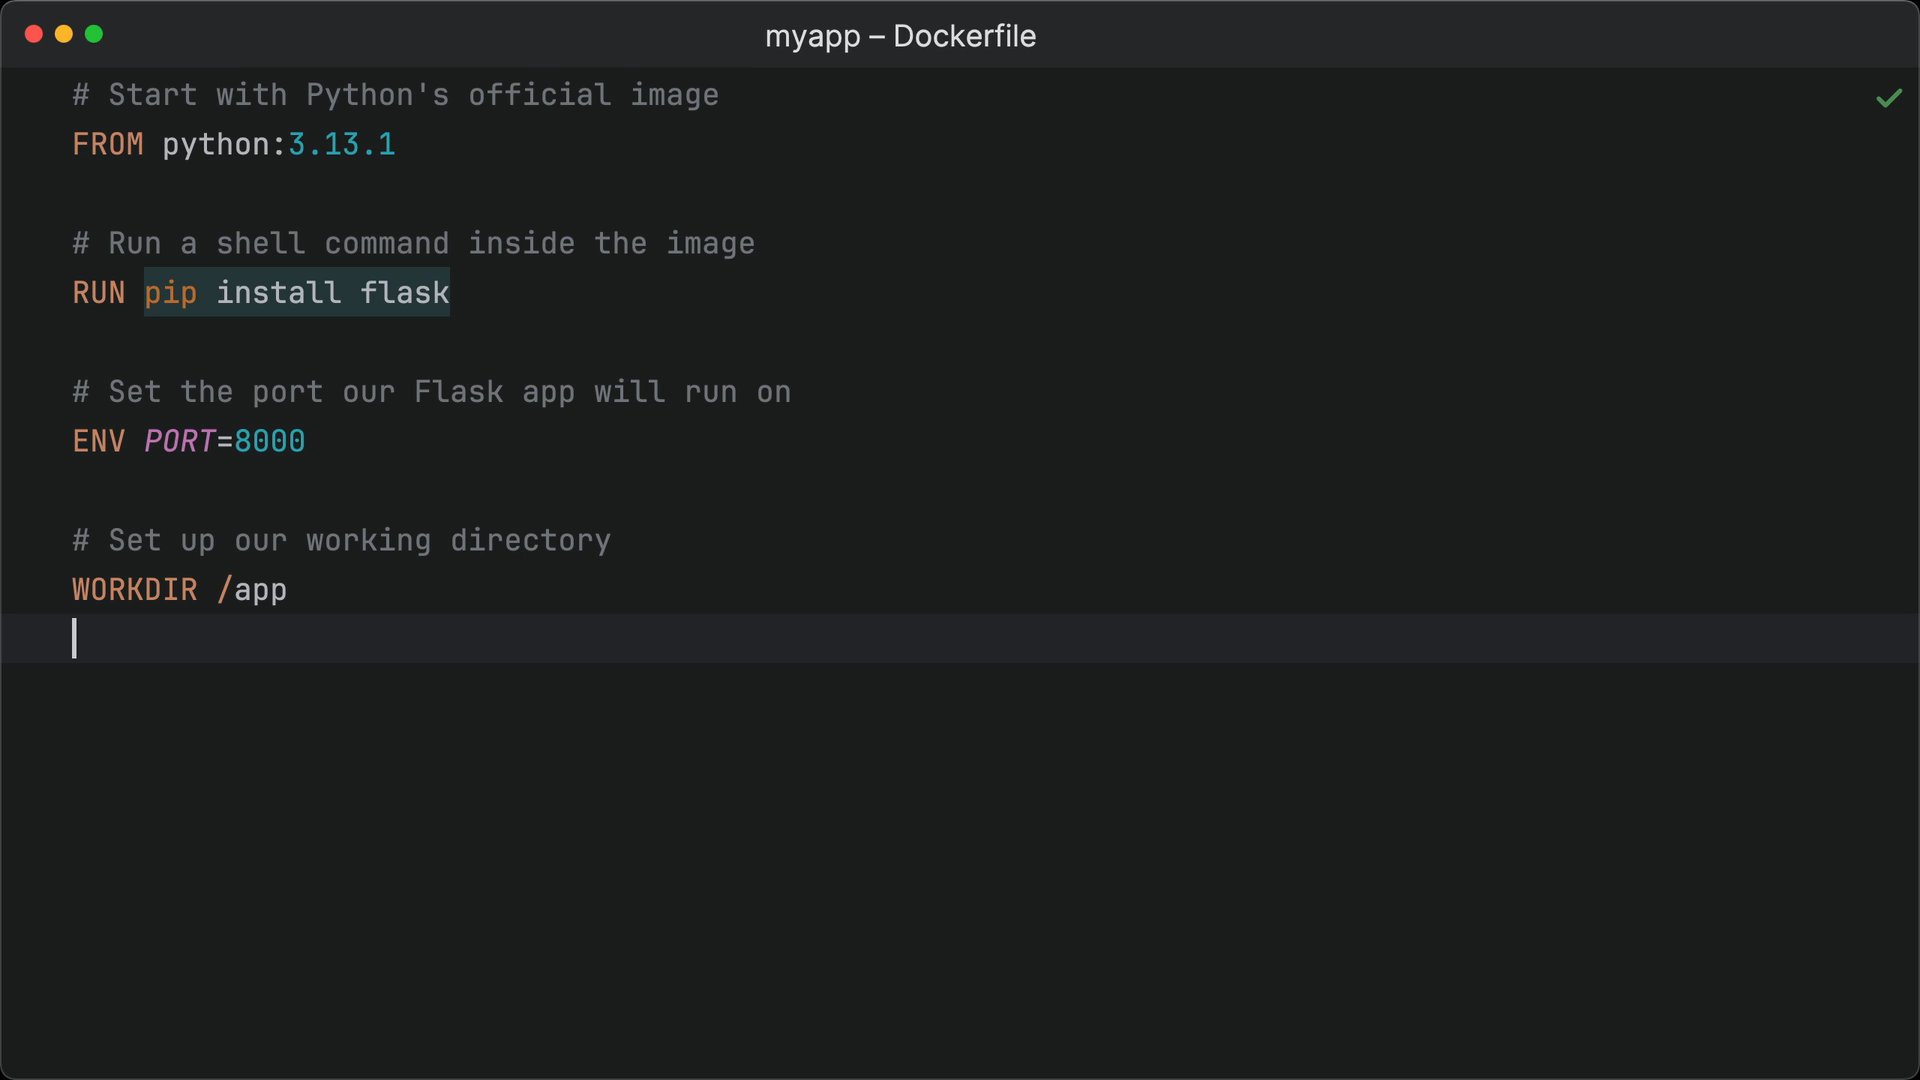Screen dimensions: 1920x1080
Task: Click the FROM keyword
Action: coord(108,144)
